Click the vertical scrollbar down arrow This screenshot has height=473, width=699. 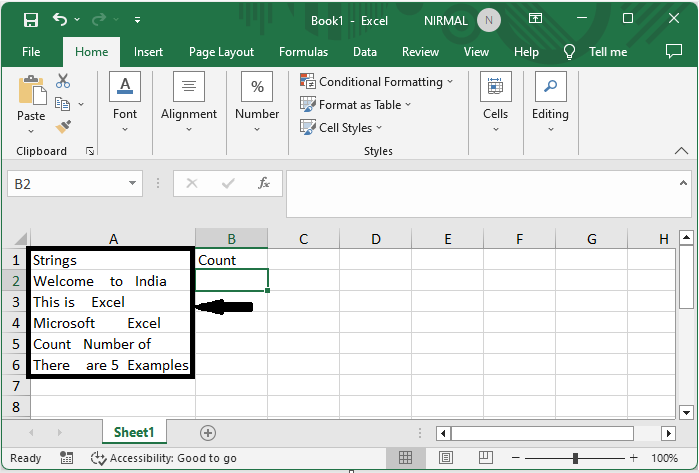pyautogui.click(x=686, y=412)
